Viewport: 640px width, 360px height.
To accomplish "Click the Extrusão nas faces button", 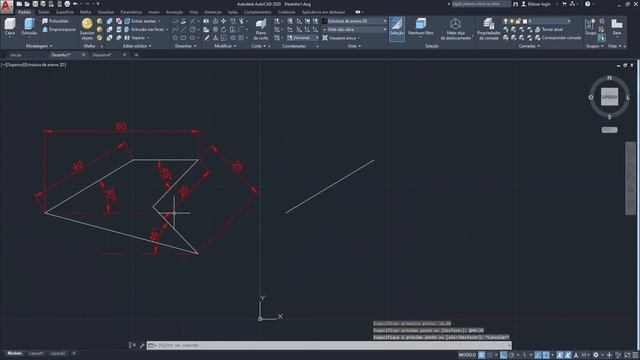I will coord(145,29).
